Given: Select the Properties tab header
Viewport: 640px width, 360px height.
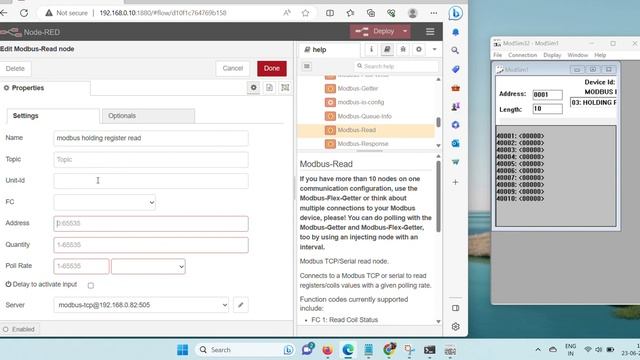Looking at the screenshot, I should point(45,88).
